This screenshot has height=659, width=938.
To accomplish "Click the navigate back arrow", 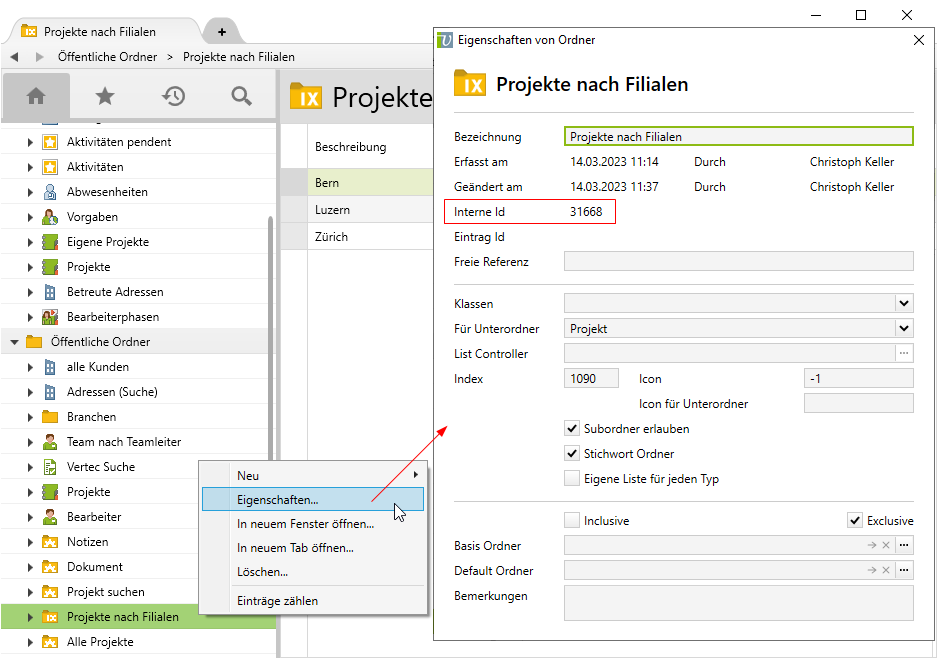I will pyautogui.click(x=14, y=57).
